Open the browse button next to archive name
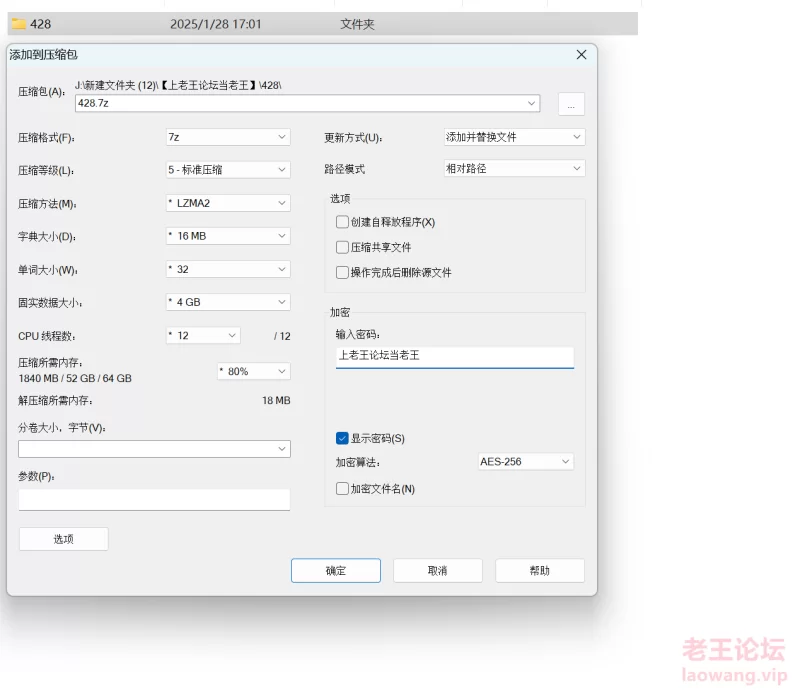800x691 pixels. (x=571, y=104)
